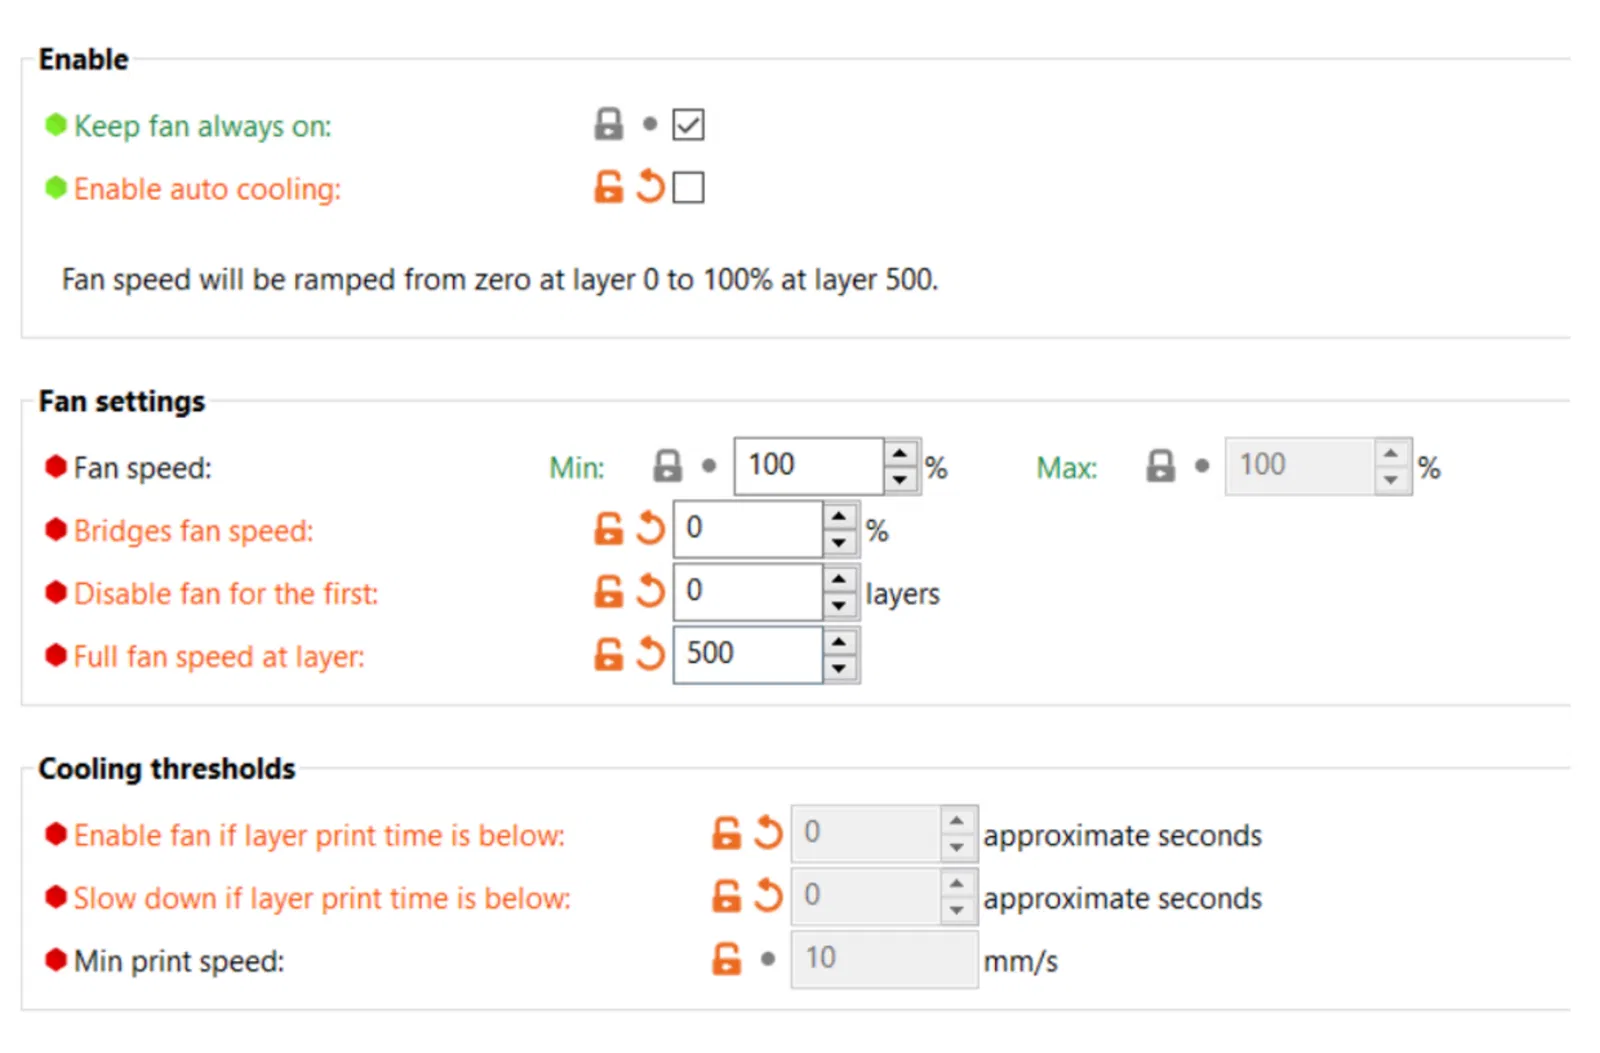Increase Disable fan for the first layers

(839, 579)
